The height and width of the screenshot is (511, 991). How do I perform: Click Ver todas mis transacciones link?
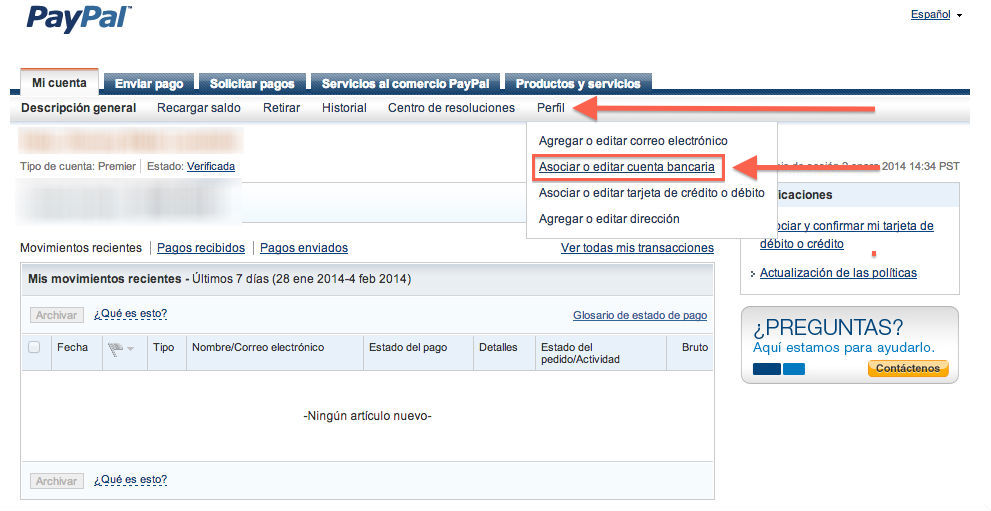637,248
